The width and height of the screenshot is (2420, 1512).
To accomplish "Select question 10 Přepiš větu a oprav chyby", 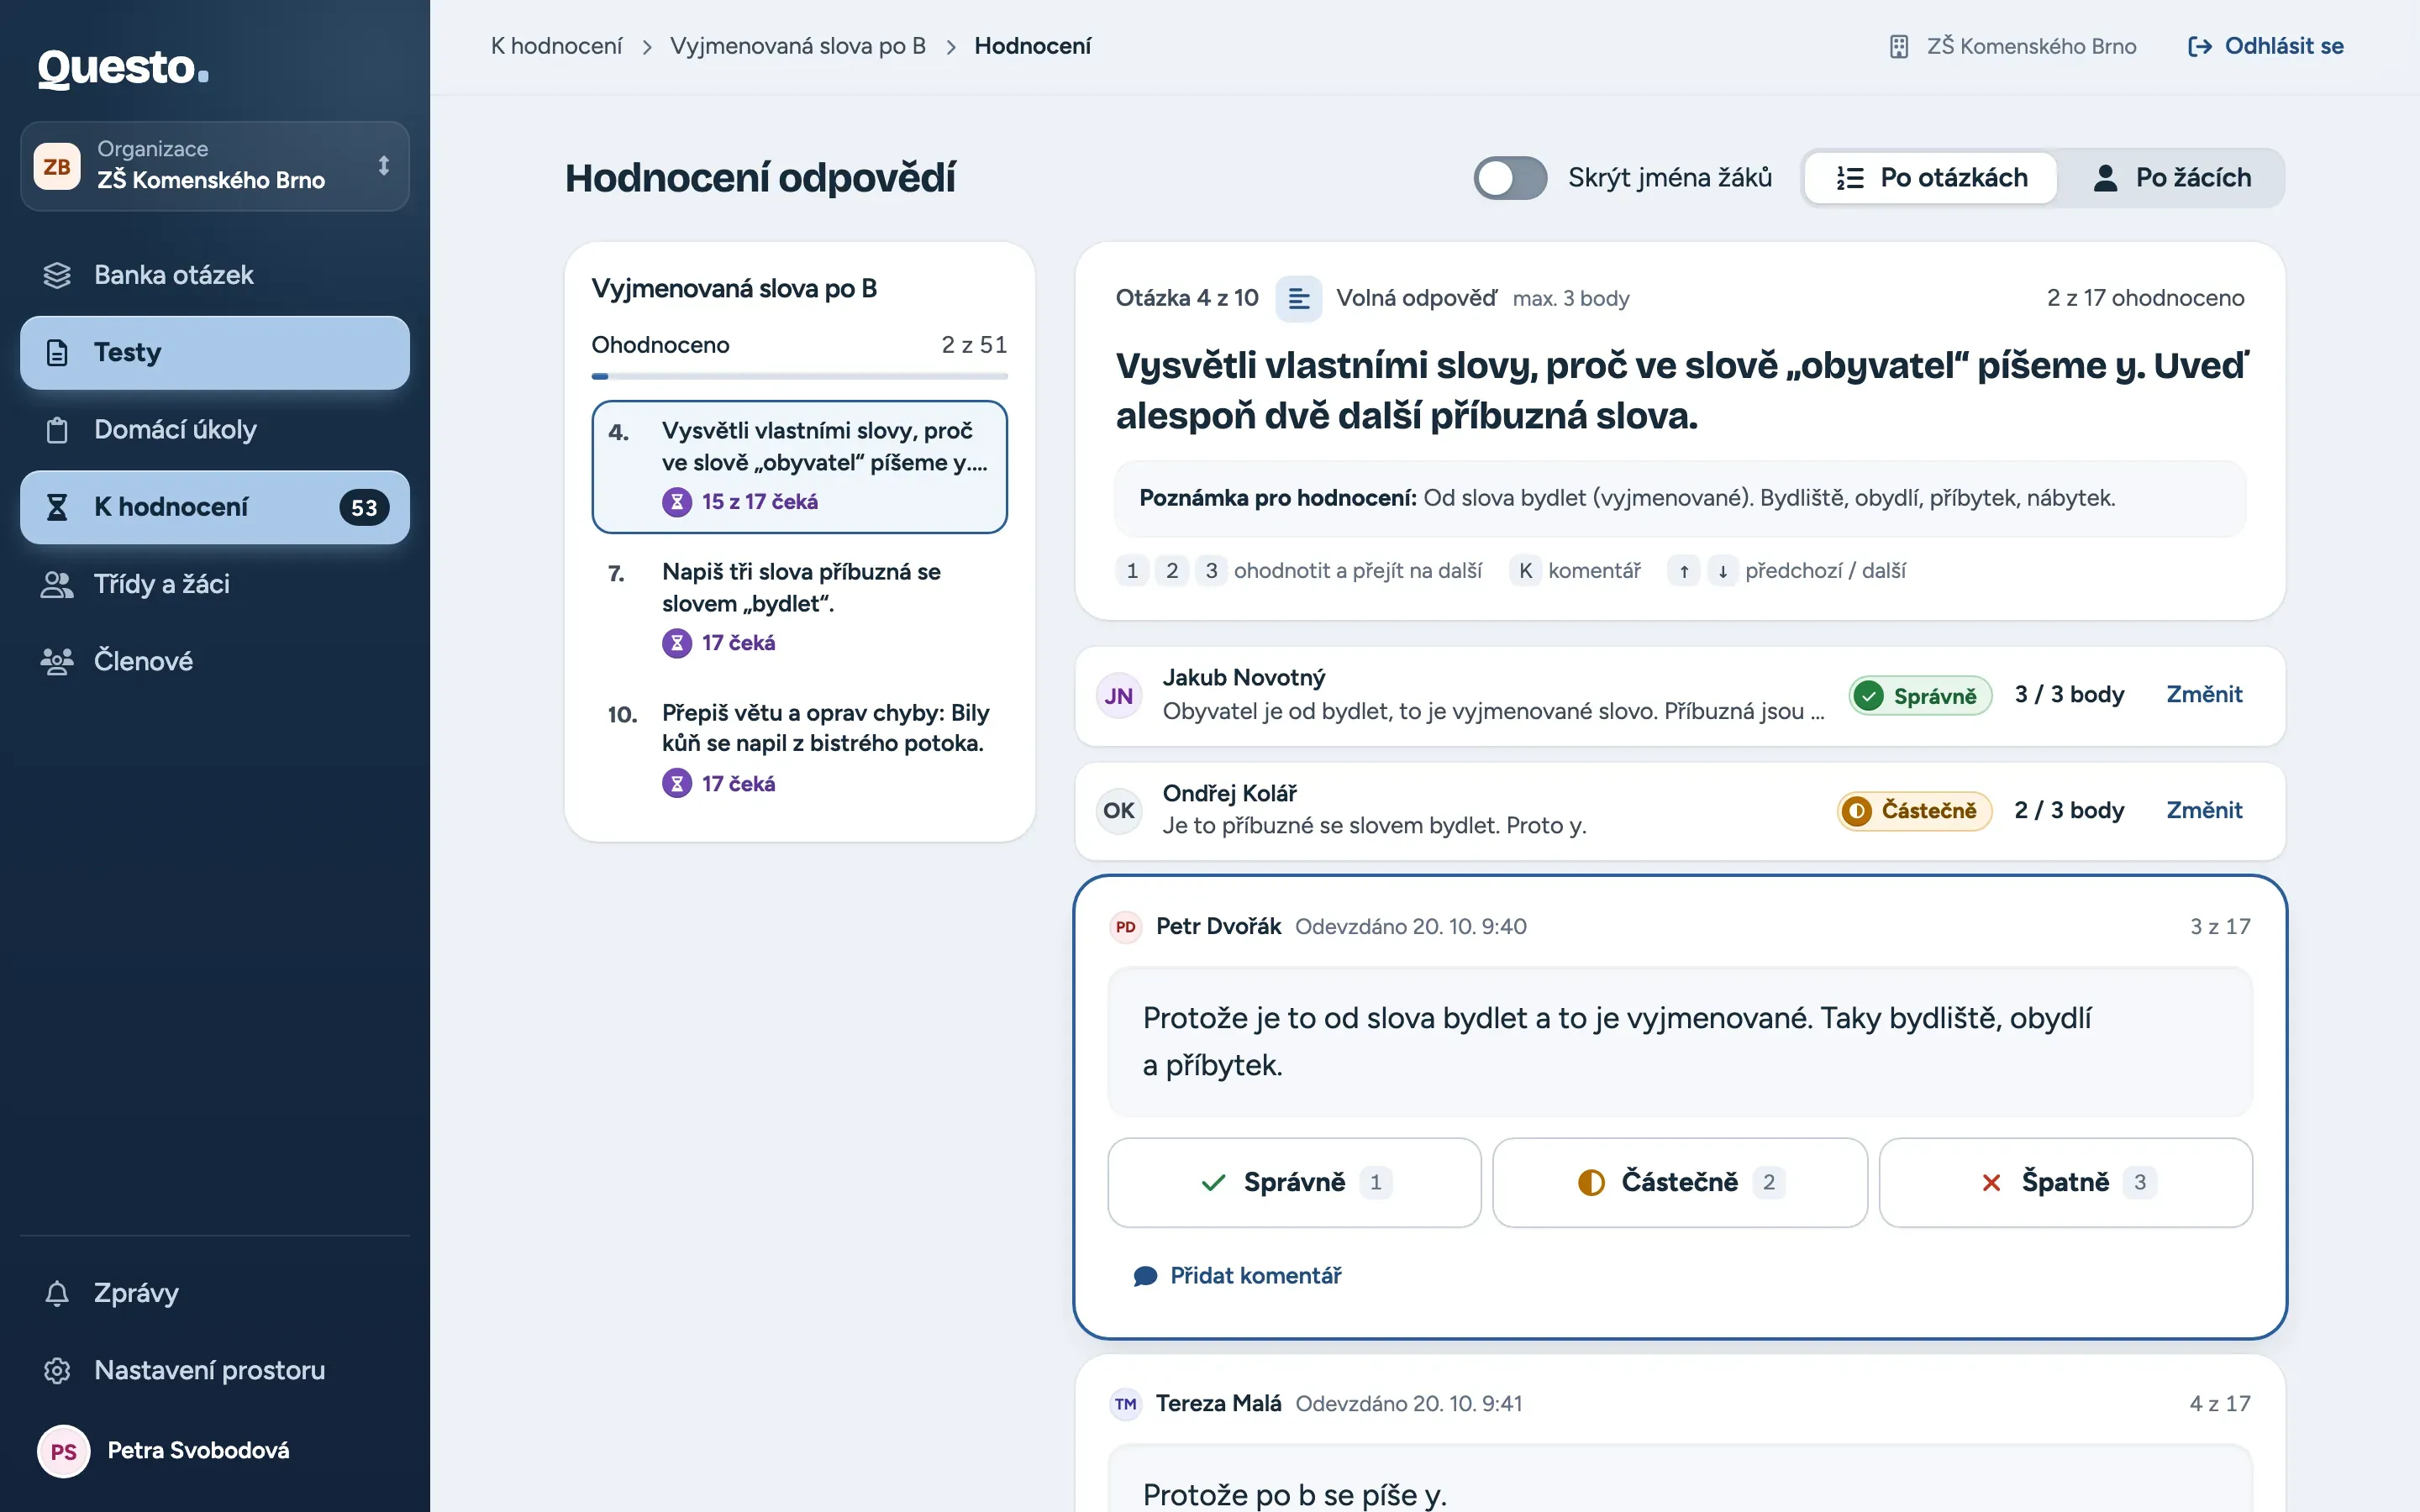I will click(799, 748).
